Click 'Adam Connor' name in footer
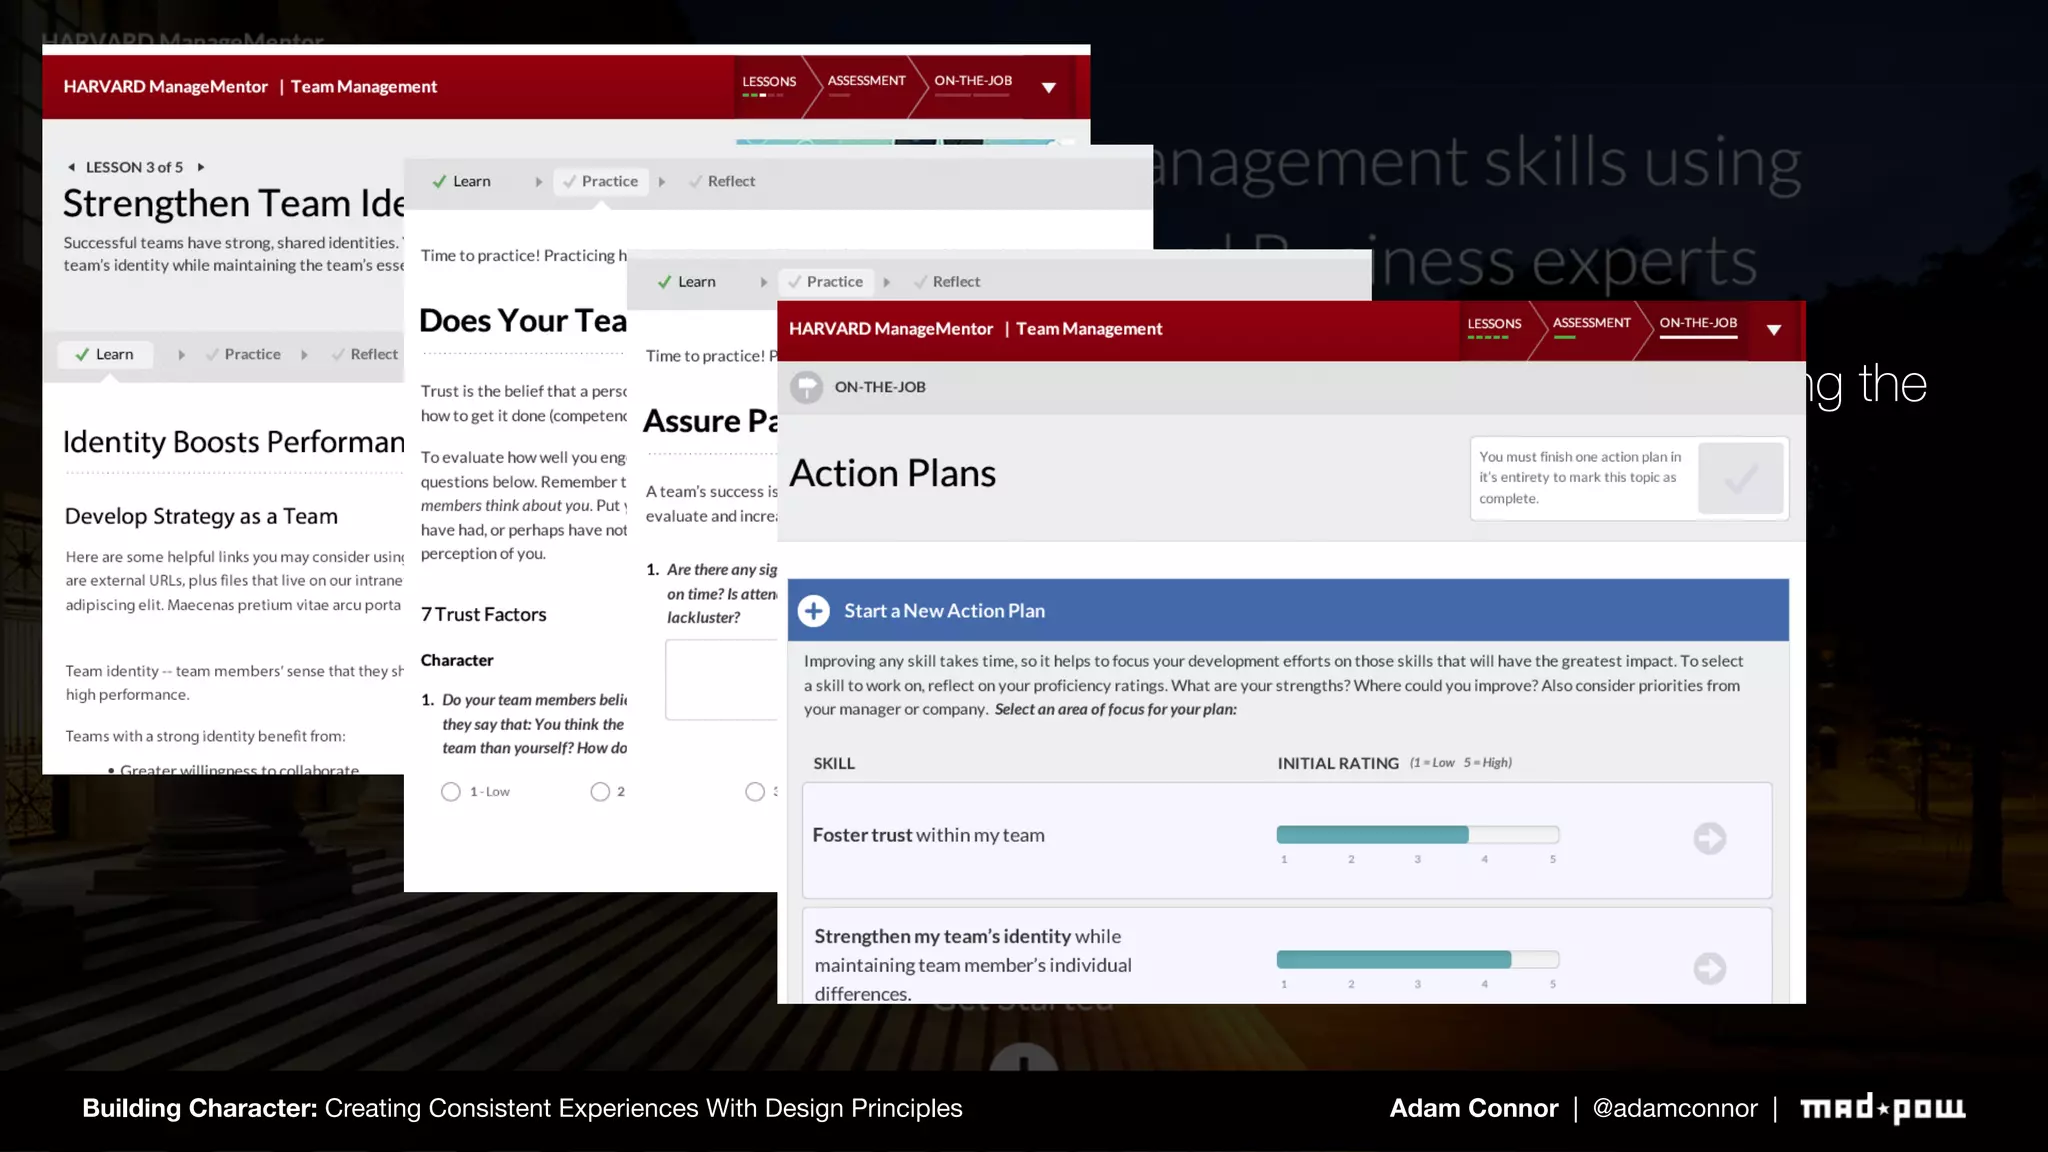This screenshot has height=1152, width=2048. click(x=1473, y=1108)
